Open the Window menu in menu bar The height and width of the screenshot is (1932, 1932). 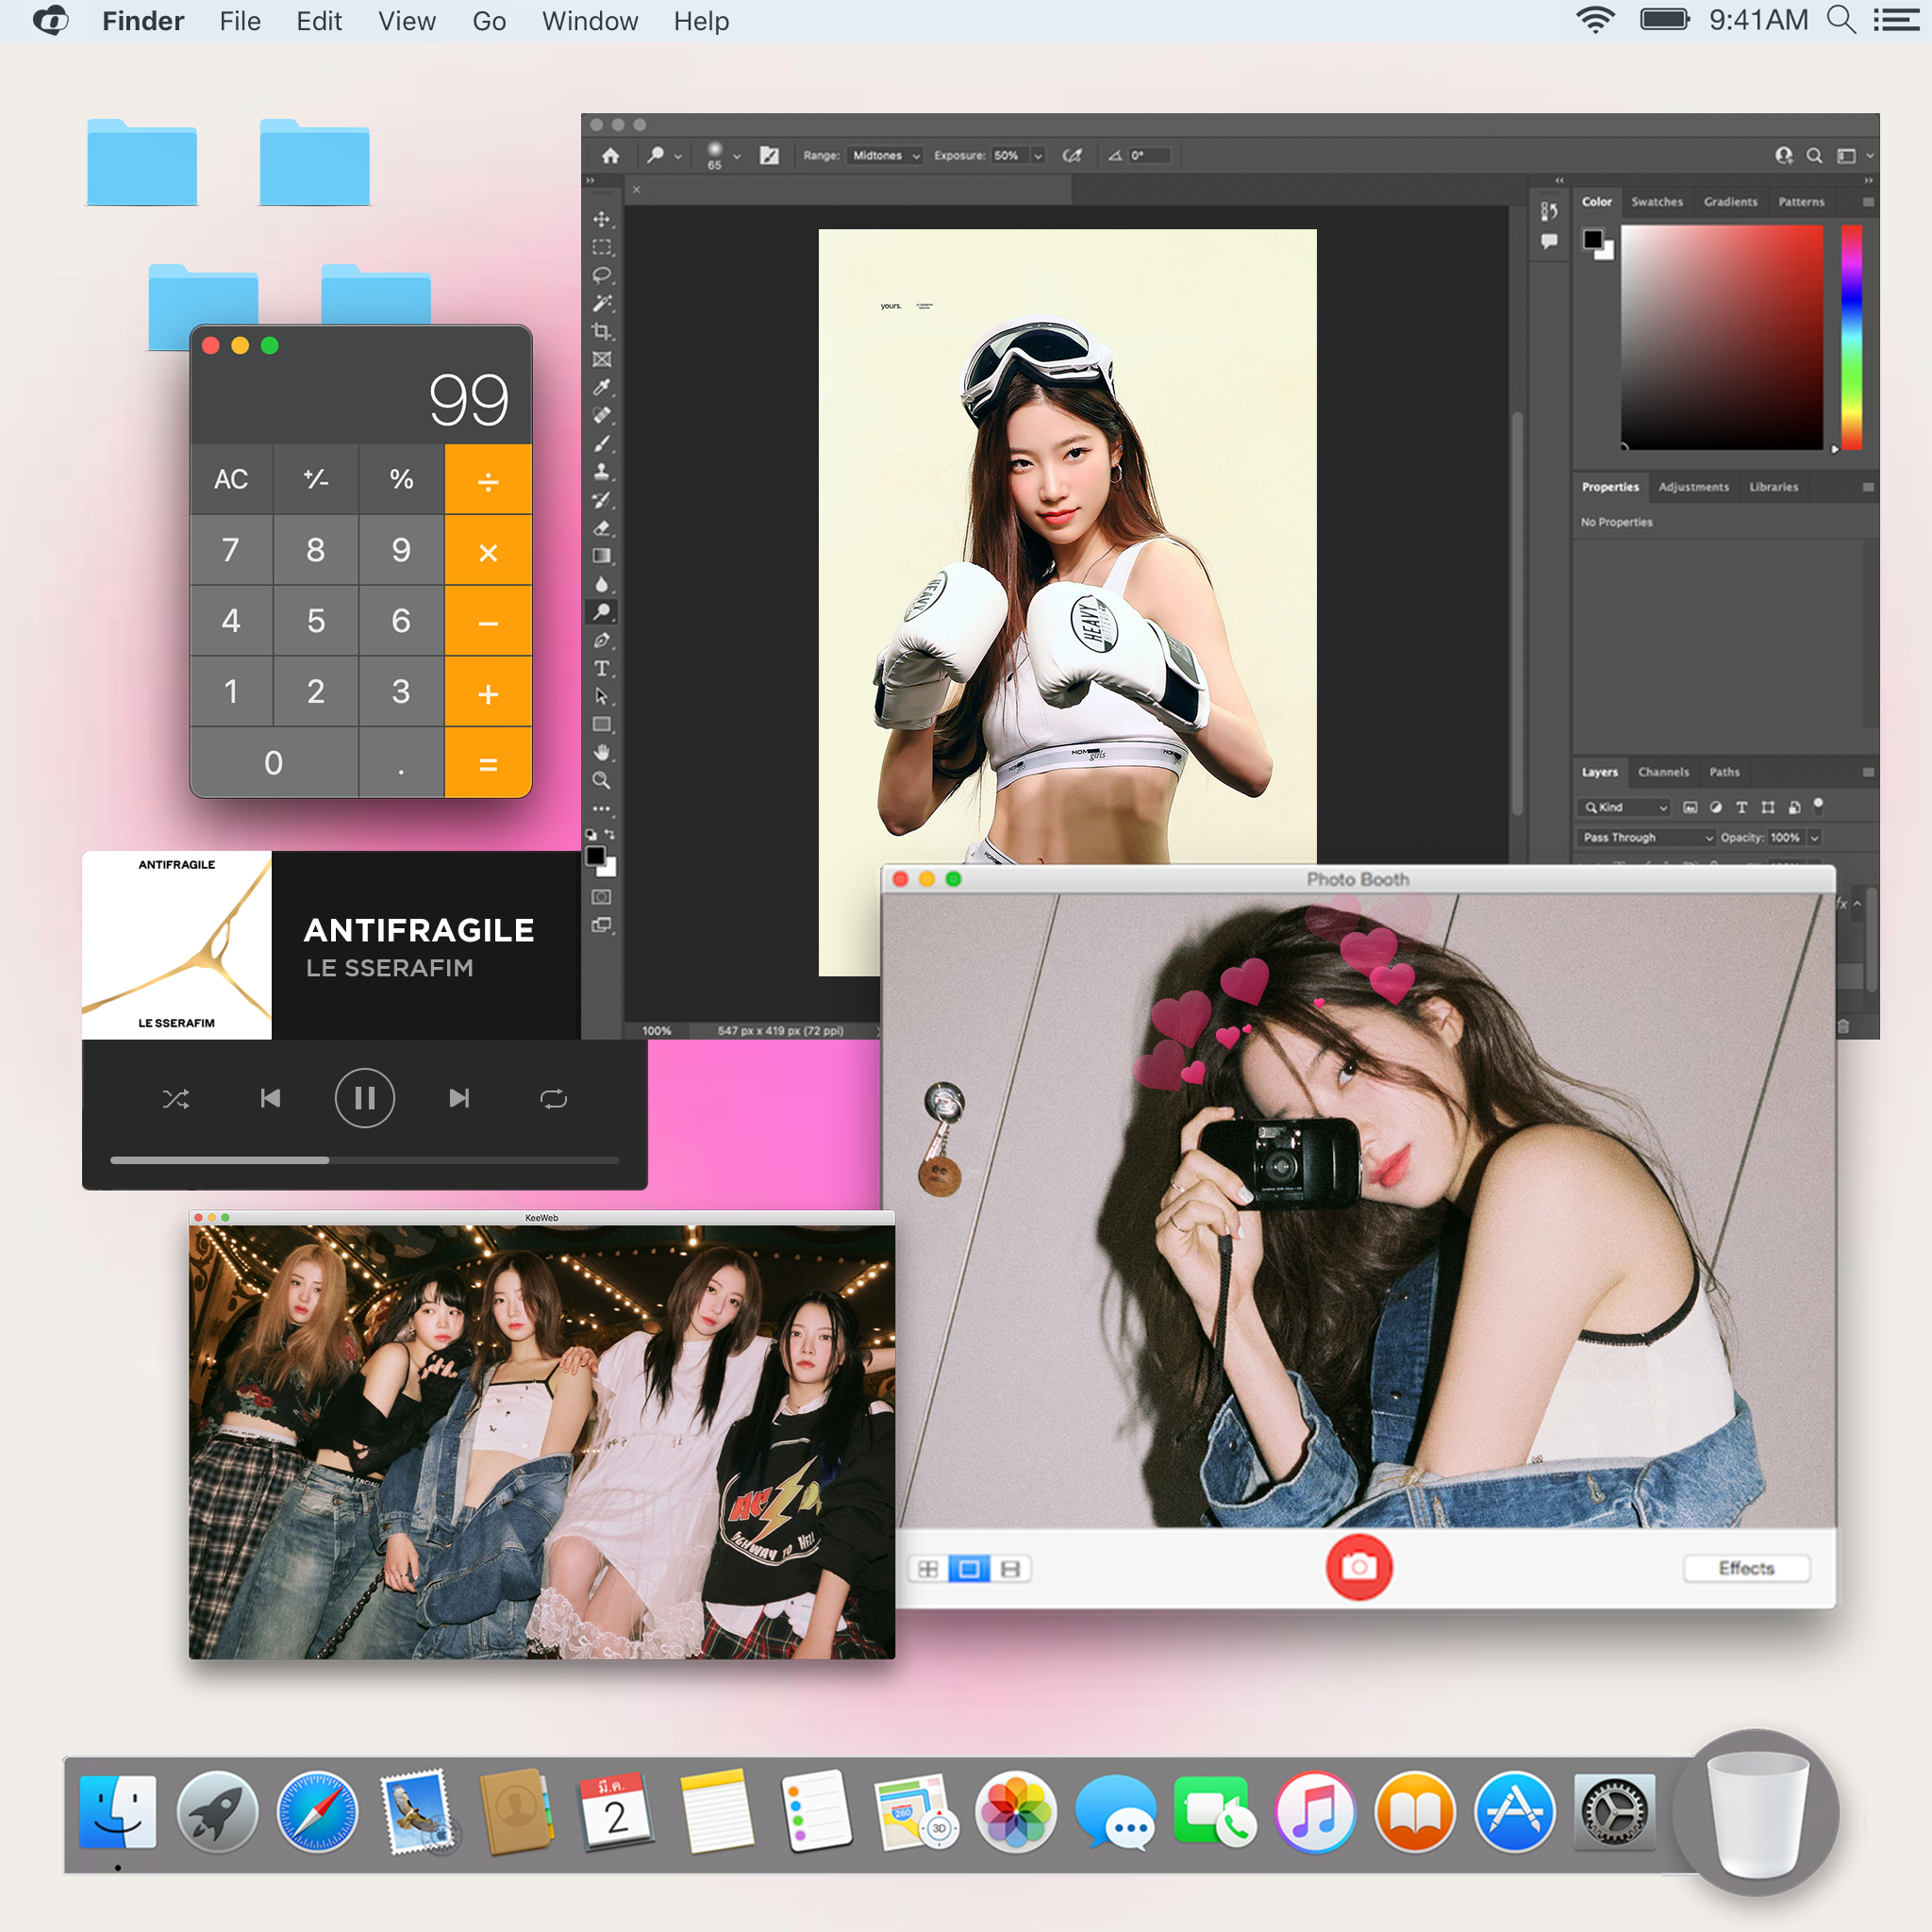(x=589, y=21)
